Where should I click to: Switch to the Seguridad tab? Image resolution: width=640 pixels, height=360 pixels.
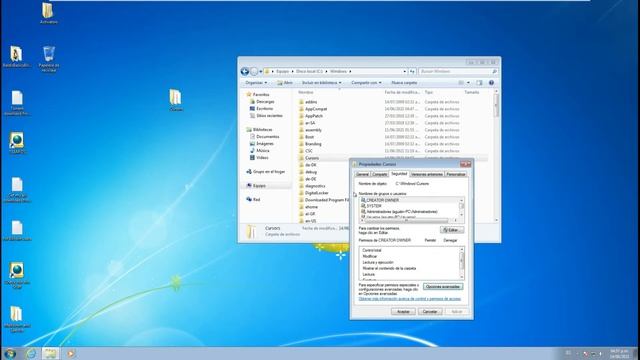[399, 174]
